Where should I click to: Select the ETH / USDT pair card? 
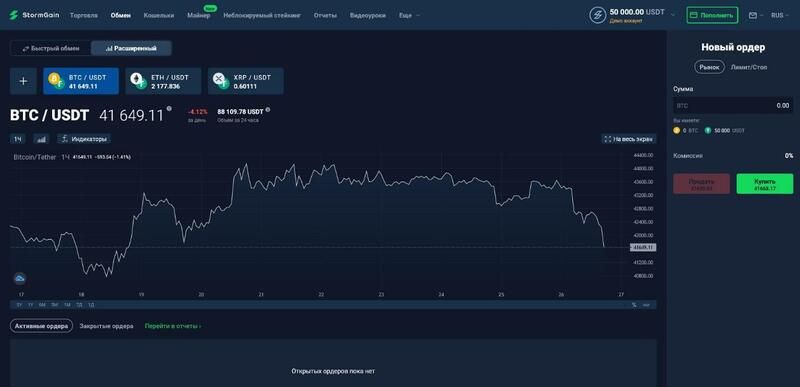[163, 81]
